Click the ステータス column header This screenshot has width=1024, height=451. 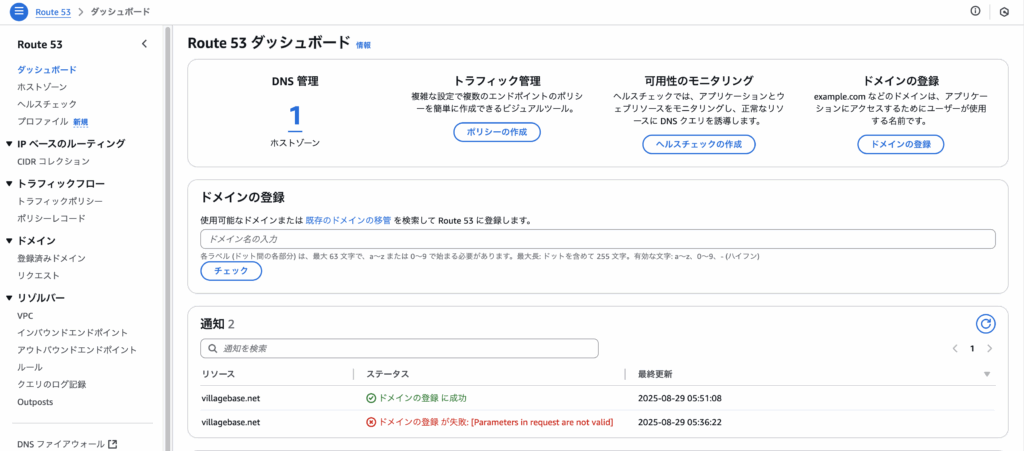pos(387,374)
